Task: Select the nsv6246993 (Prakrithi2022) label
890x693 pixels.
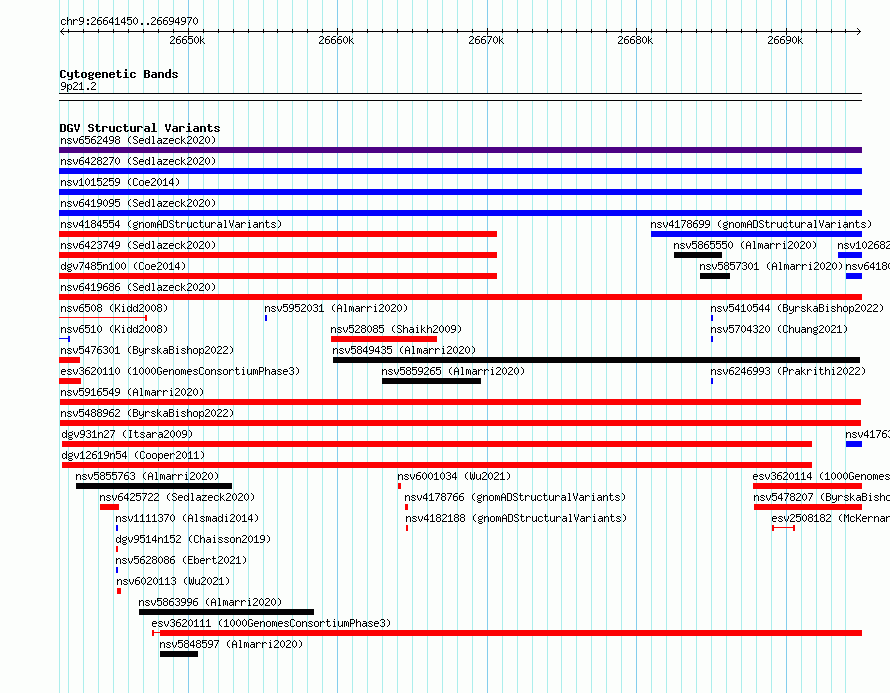Action: 788,371
